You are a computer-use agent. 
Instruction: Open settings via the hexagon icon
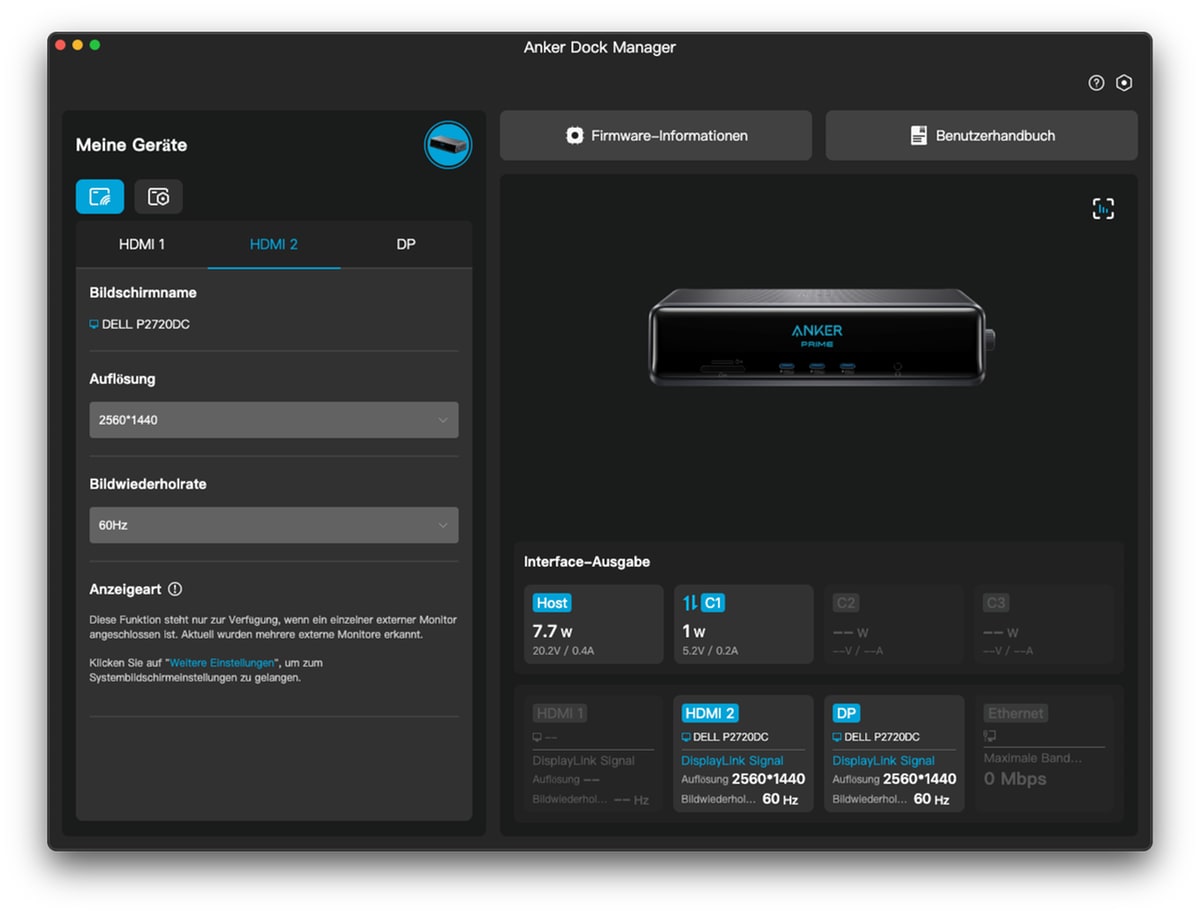click(x=1124, y=83)
